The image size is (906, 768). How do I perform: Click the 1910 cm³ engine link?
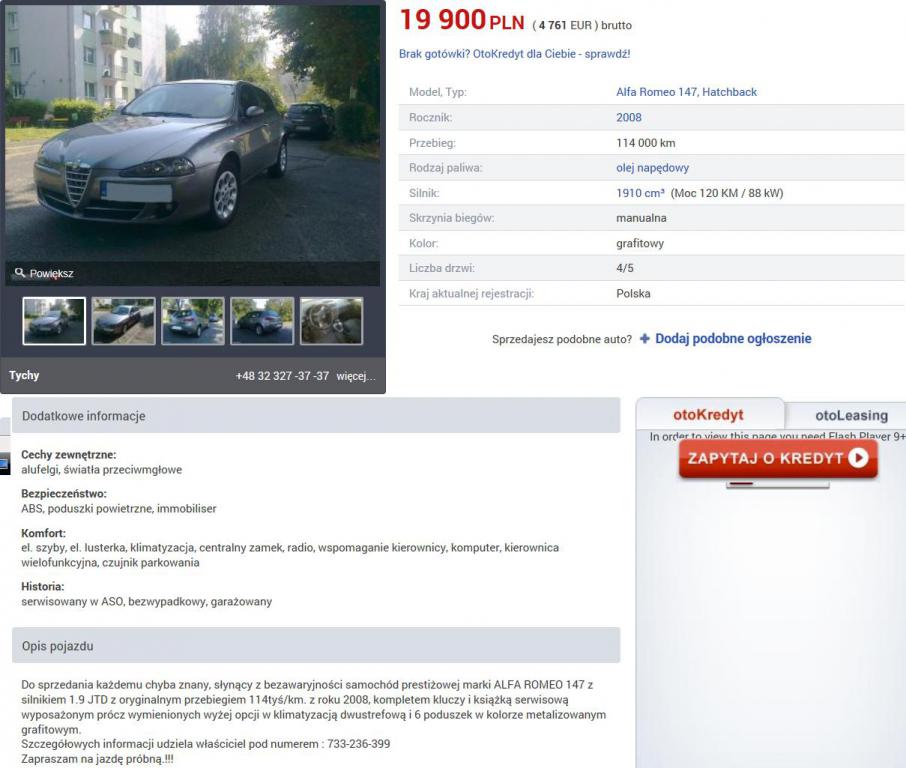tap(640, 193)
